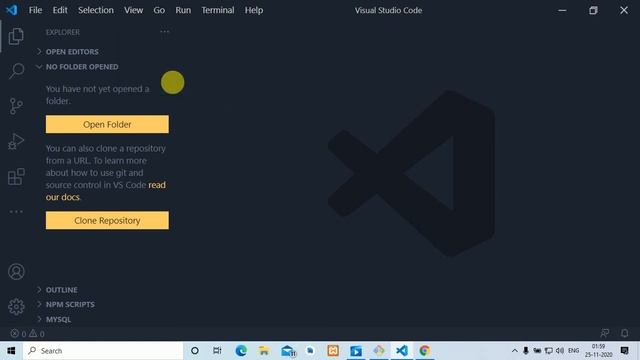Click the ENG language indicator
The height and width of the screenshot is (360, 640).
click(x=573, y=351)
